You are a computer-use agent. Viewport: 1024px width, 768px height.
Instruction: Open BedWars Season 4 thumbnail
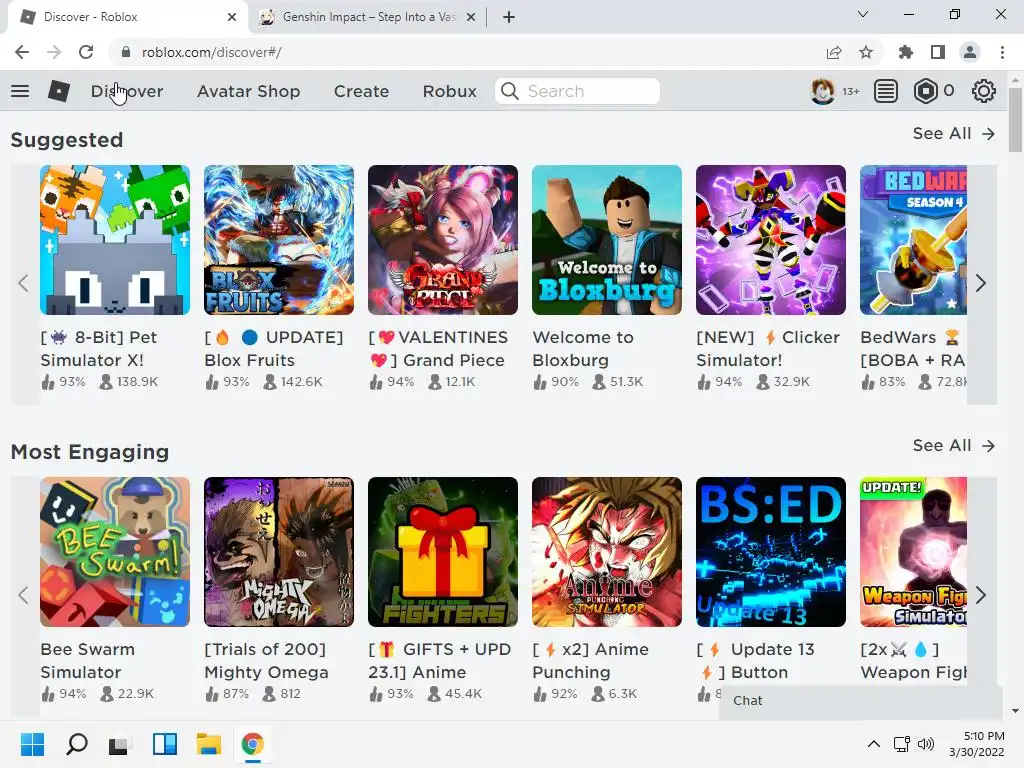click(913, 240)
